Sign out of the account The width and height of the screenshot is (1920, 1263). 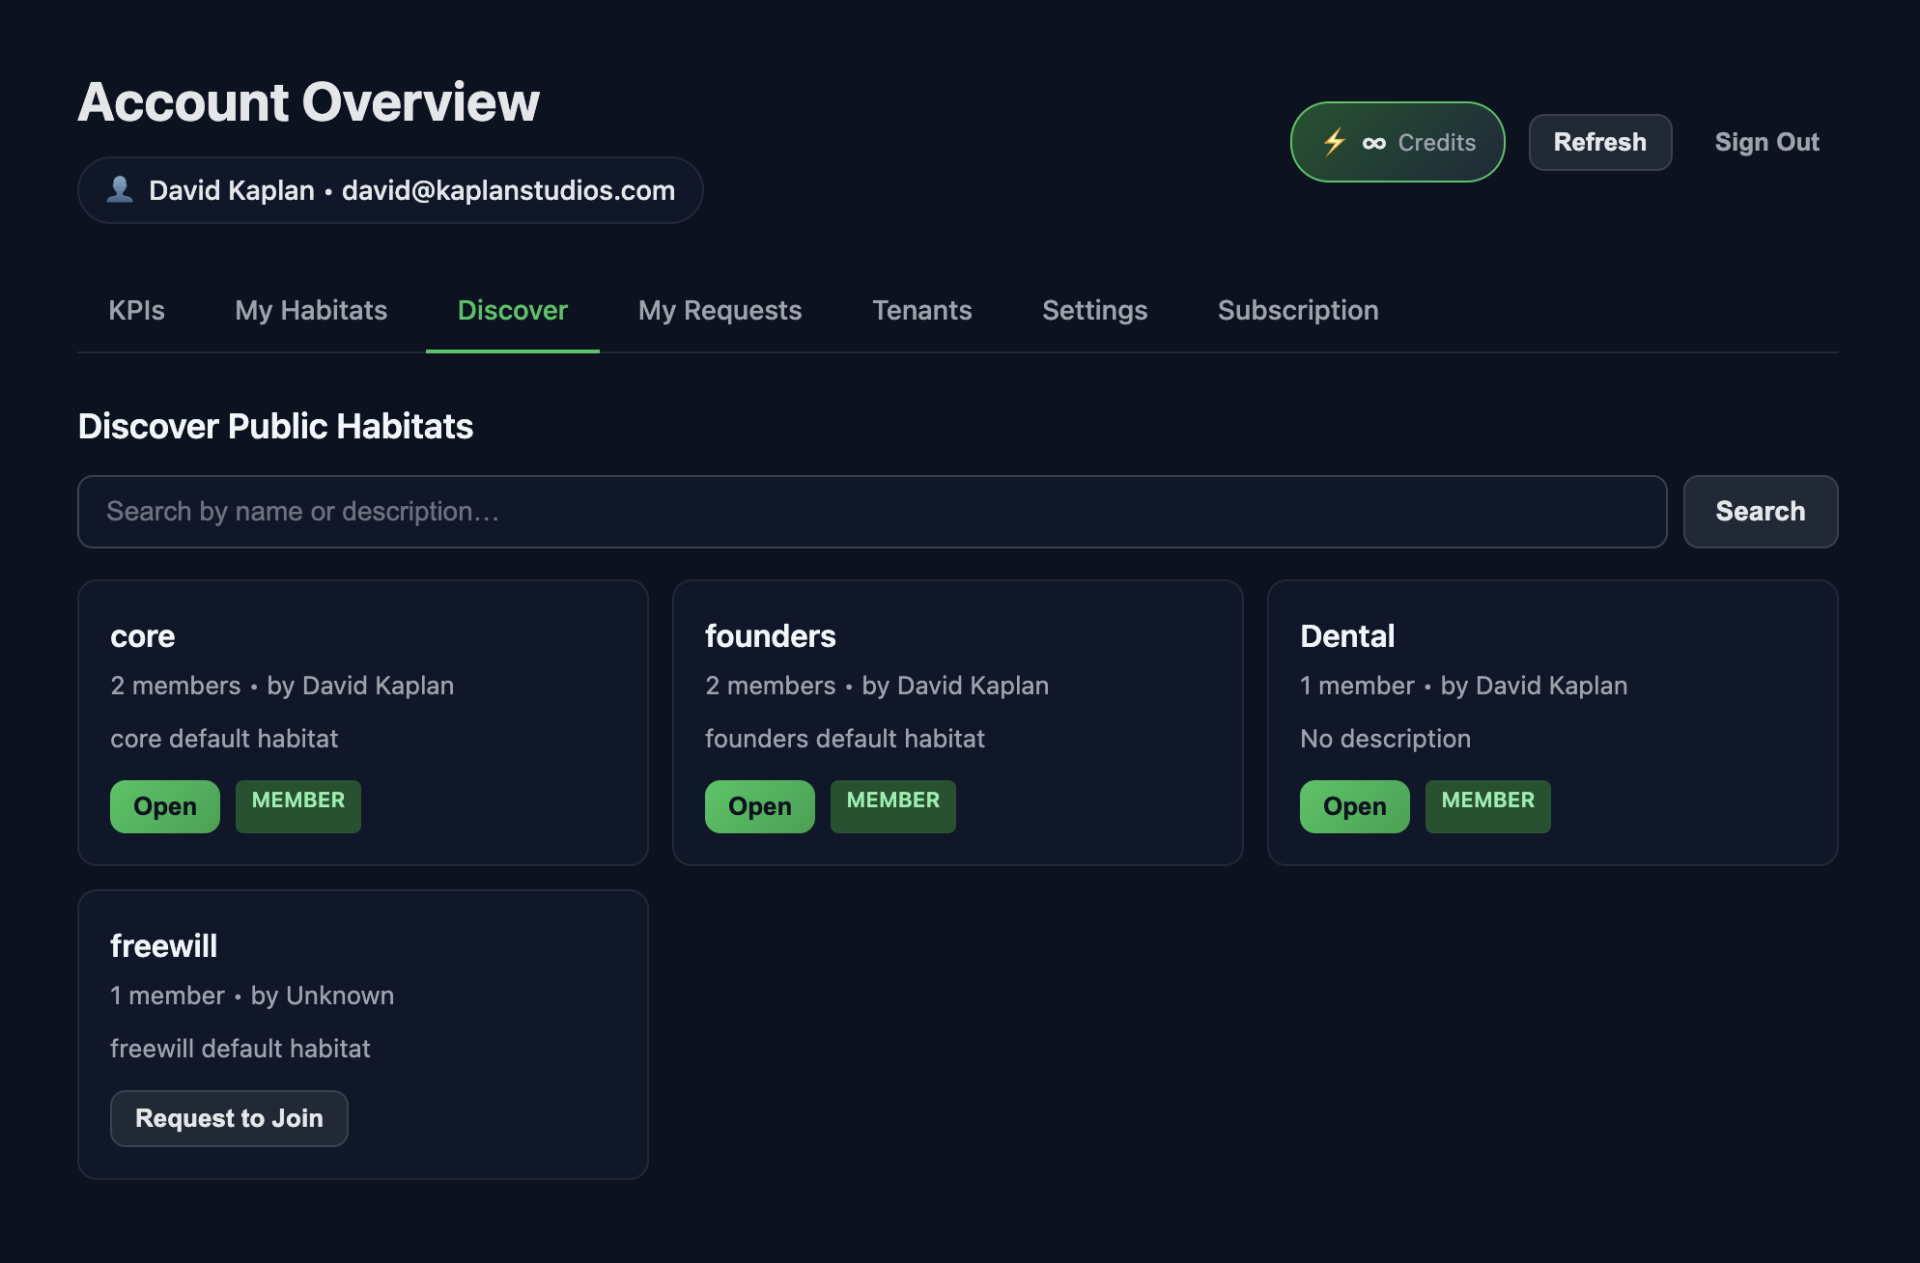(x=1766, y=142)
